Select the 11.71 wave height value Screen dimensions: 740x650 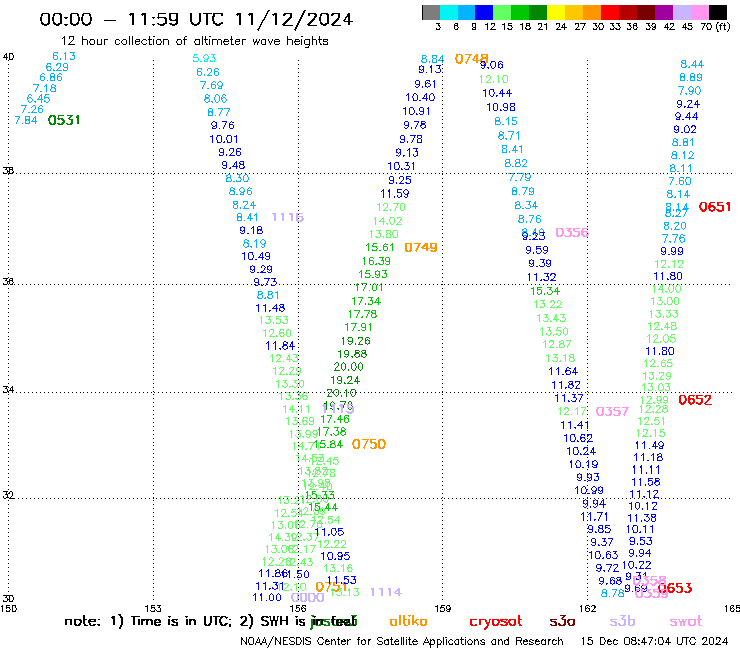click(594, 517)
